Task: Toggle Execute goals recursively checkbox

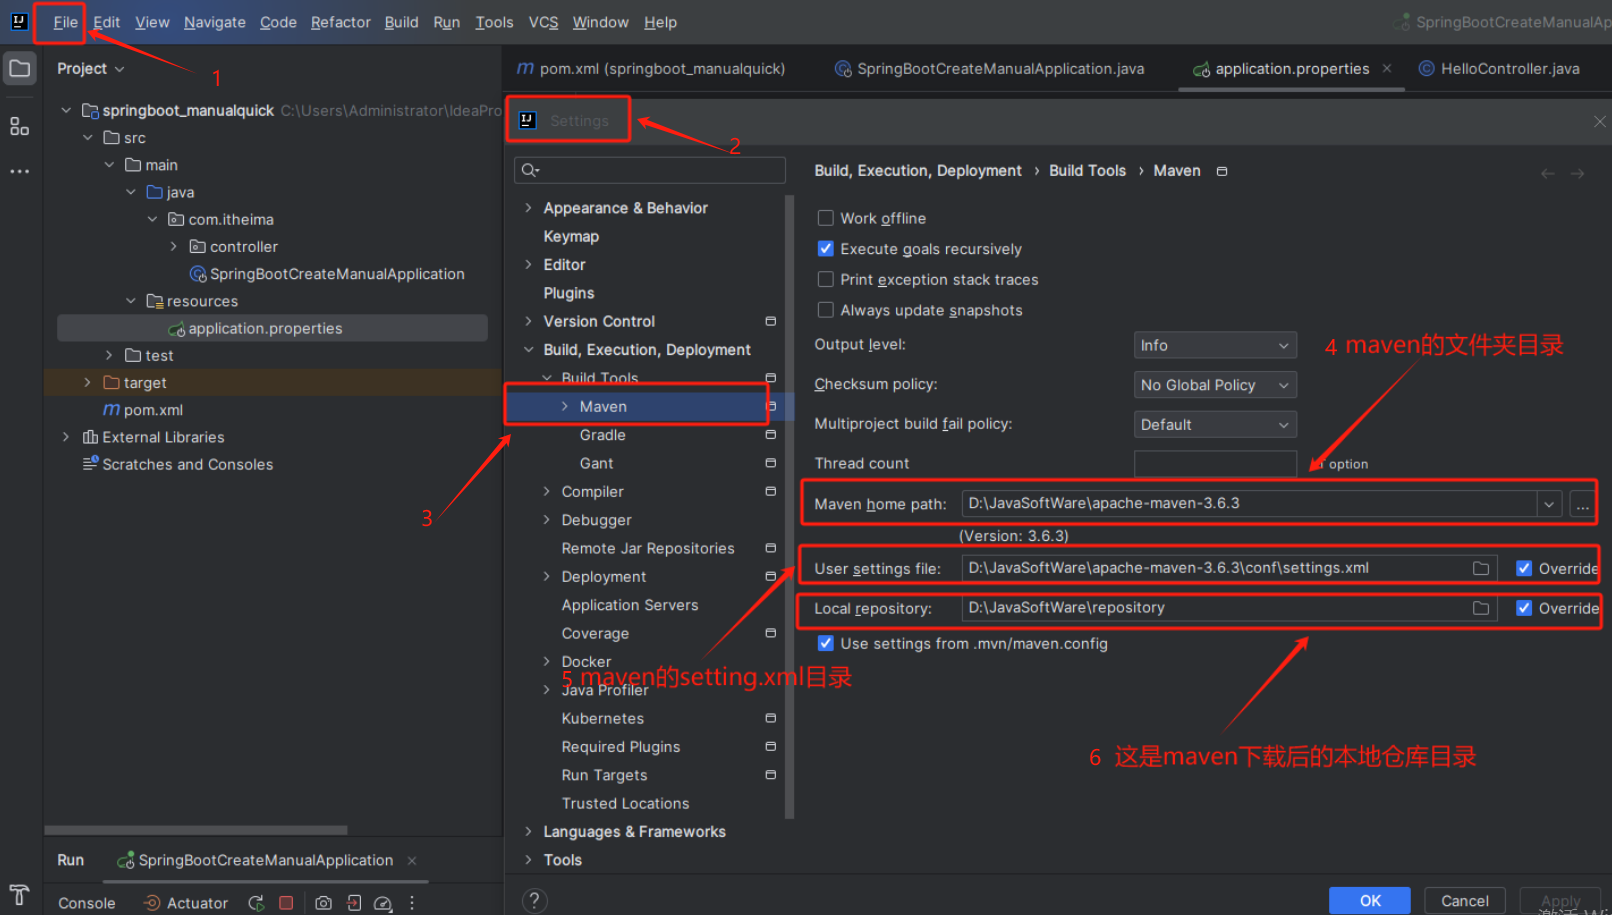Action: [826, 248]
